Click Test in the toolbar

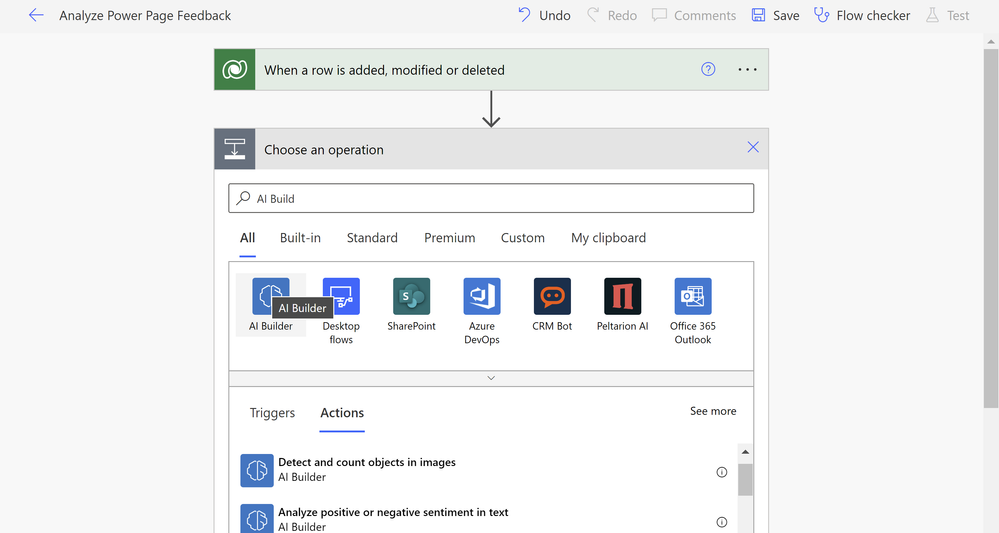(x=947, y=15)
